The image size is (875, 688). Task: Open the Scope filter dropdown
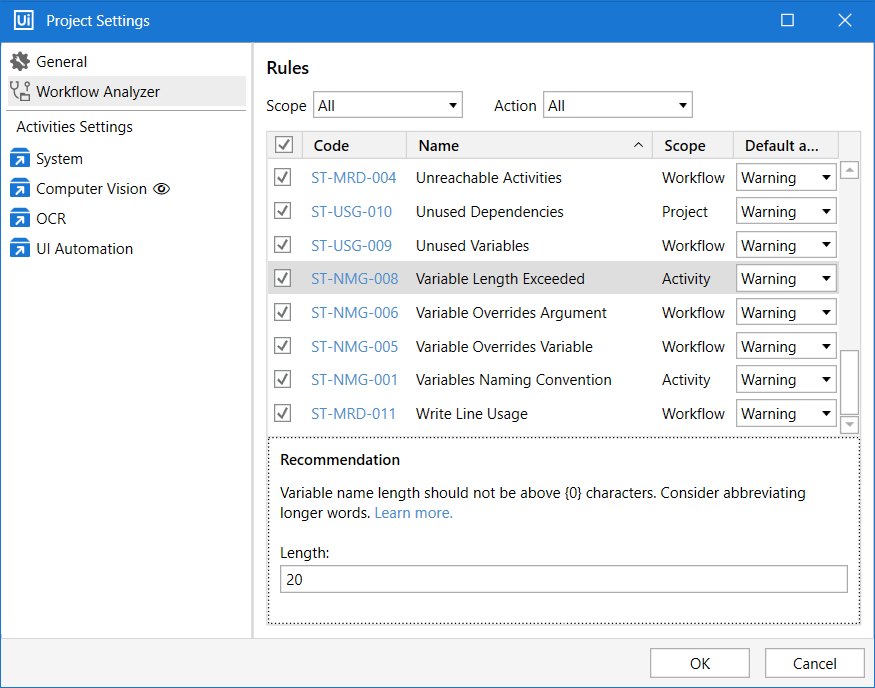click(x=388, y=106)
